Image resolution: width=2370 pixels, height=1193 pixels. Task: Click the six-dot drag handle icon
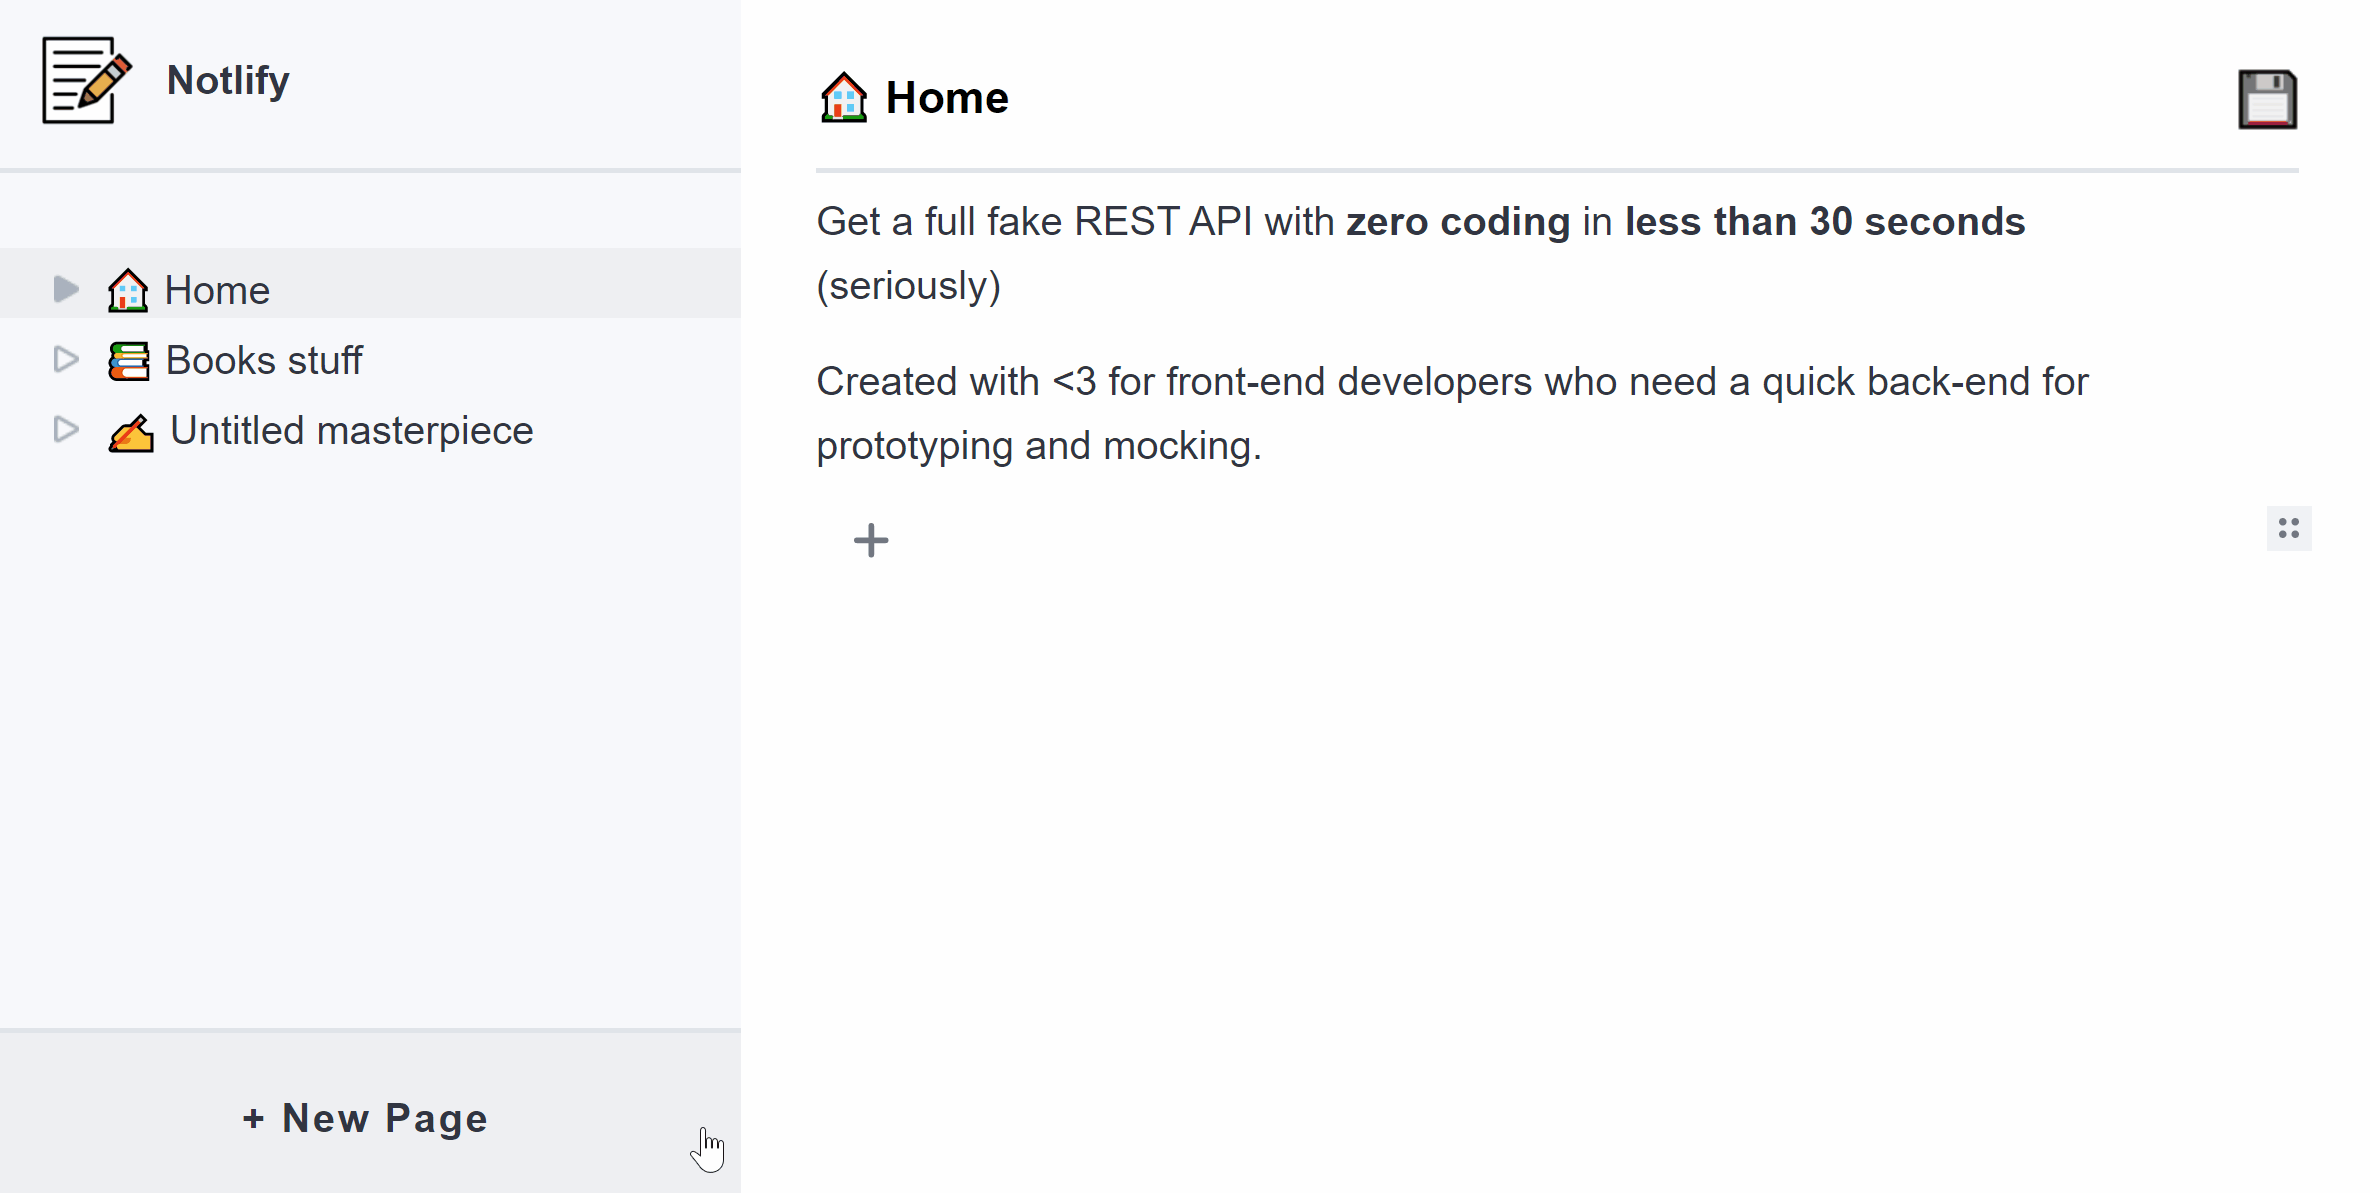tap(2288, 528)
